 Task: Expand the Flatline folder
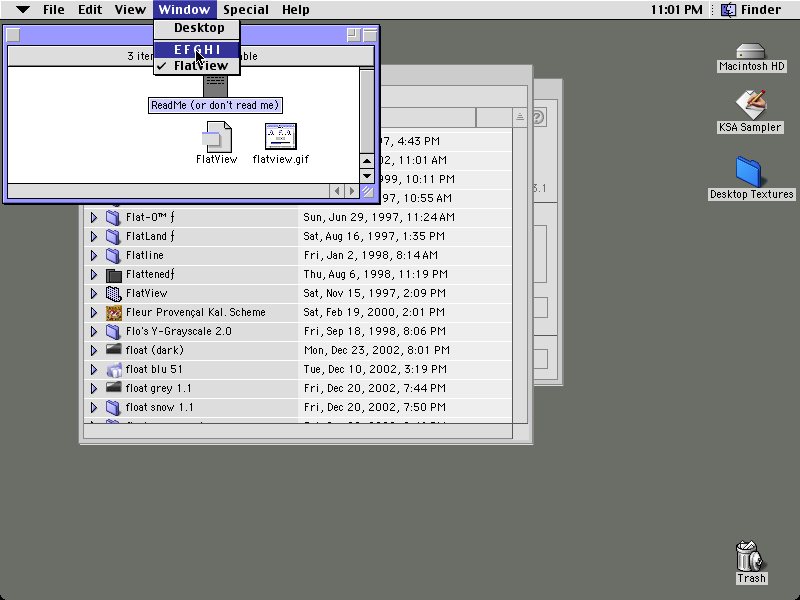(94, 255)
